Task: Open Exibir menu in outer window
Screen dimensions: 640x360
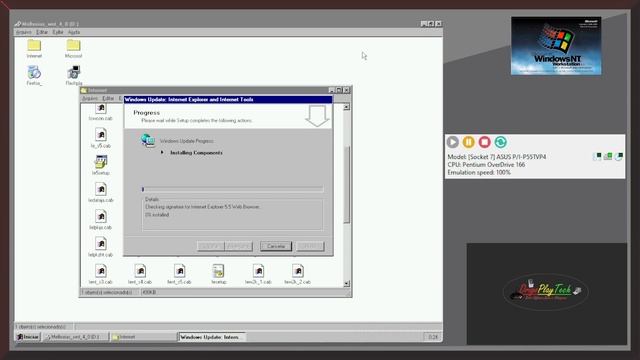Action: pyautogui.click(x=58, y=32)
